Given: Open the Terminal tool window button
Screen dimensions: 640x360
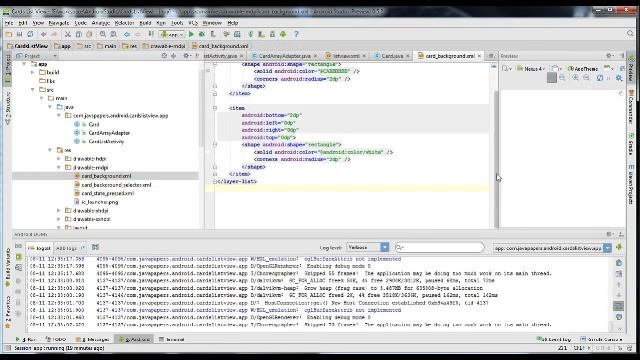Looking at the screenshot, I should pyautogui.click(x=171, y=339).
